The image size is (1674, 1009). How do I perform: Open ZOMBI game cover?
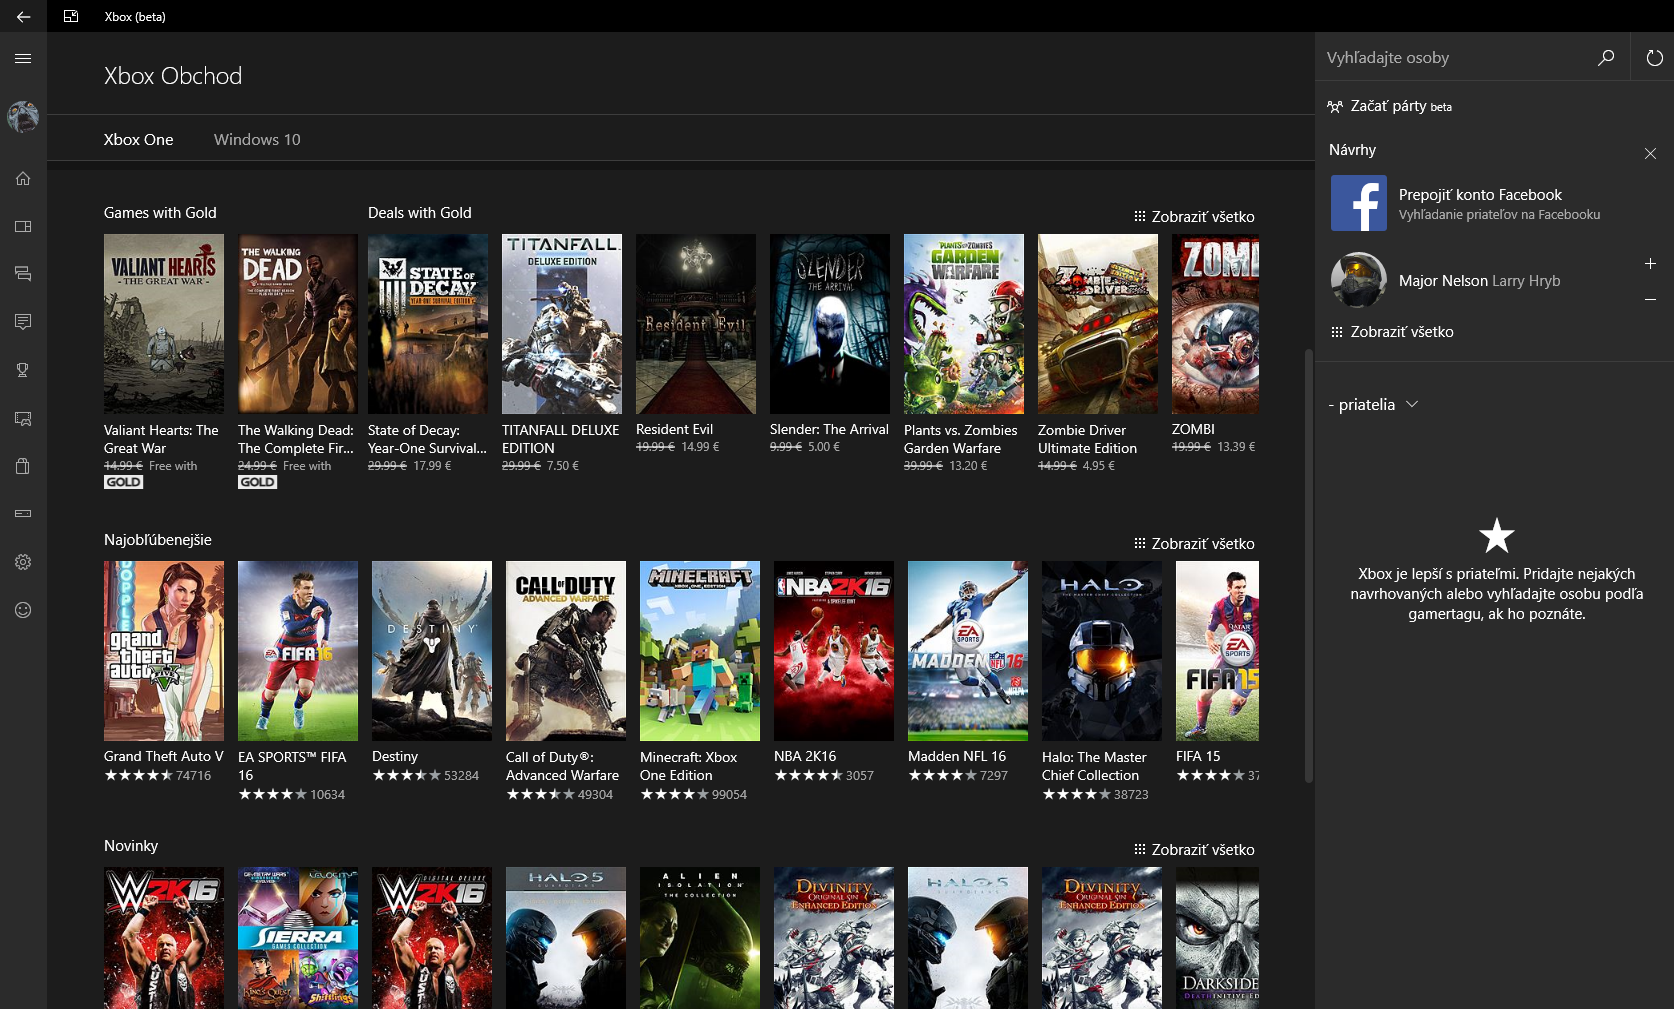(1215, 324)
